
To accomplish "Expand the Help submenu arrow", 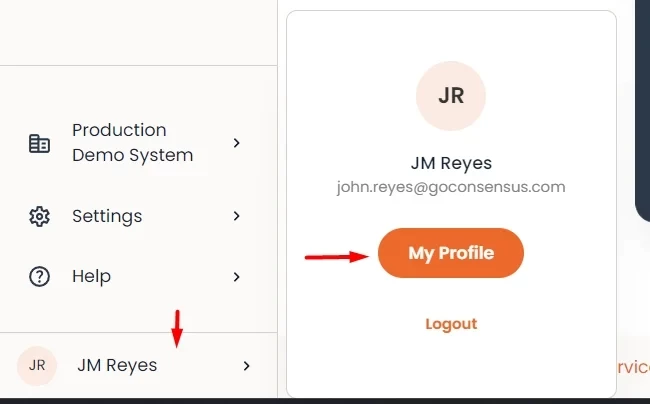I will (237, 276).
